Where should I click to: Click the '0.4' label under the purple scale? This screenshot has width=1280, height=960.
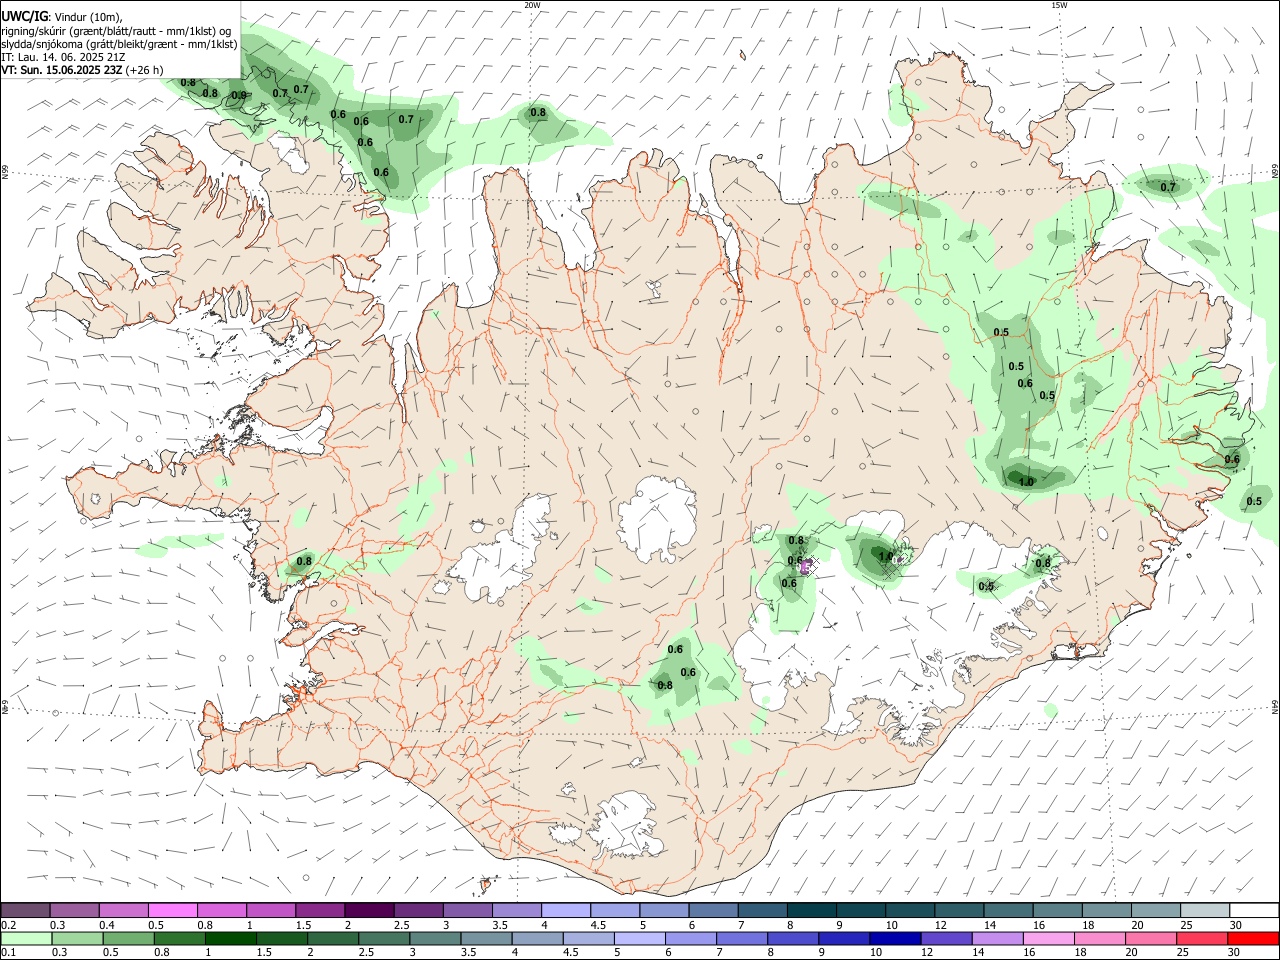click(107, 925)
